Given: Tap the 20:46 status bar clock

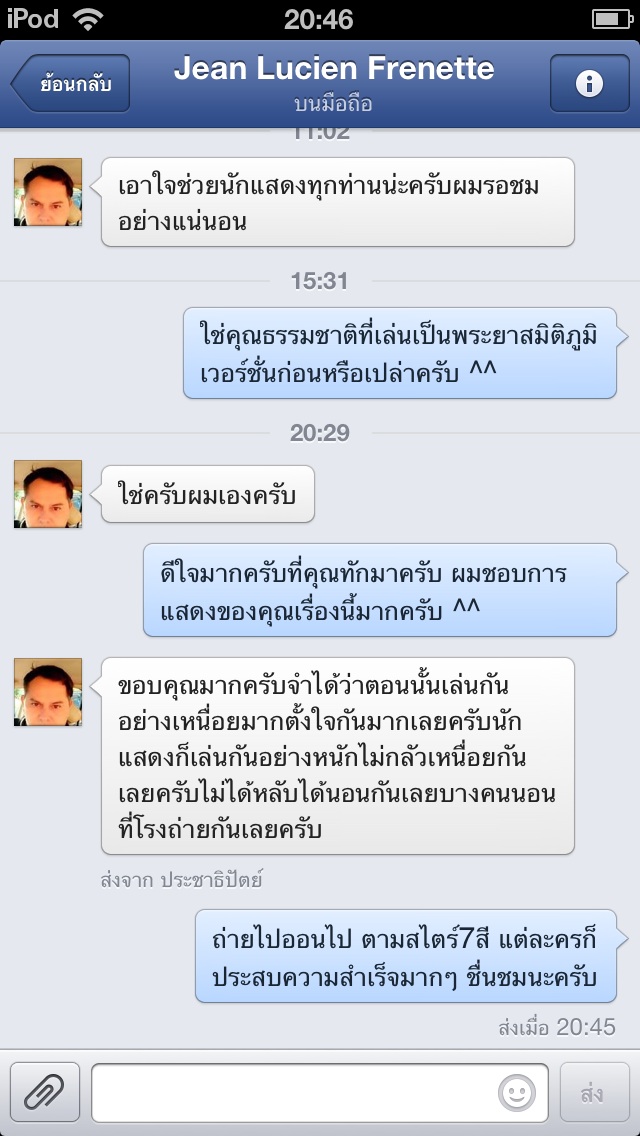Looking at the screenshot, I should tap(319, 19).
